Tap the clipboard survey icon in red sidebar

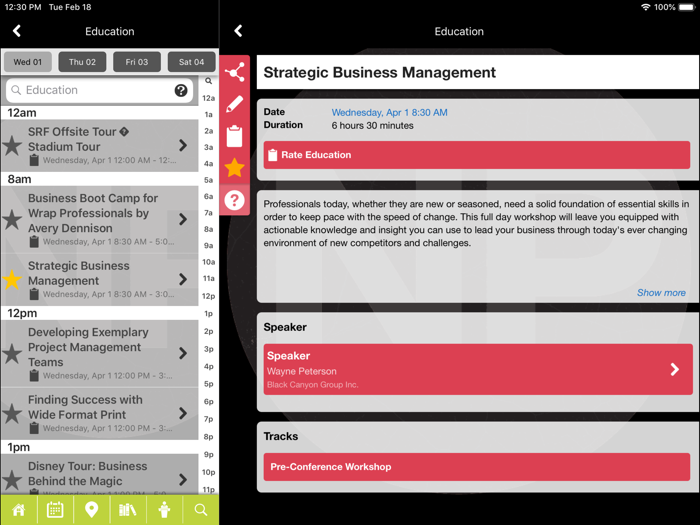[x=234, y=136]
